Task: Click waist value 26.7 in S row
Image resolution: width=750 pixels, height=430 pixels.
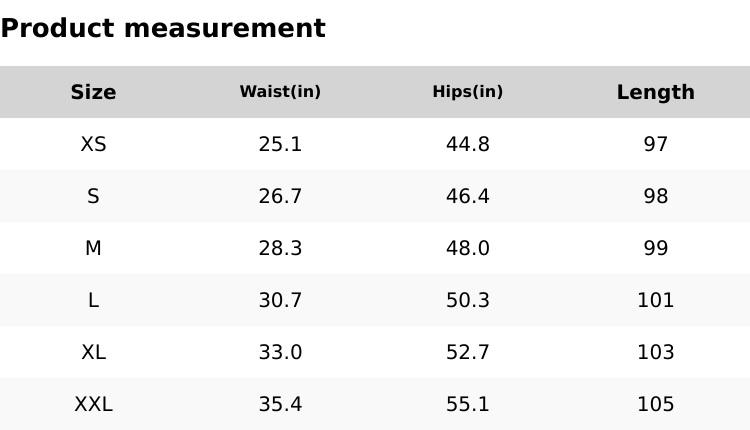Action: pyautogui.click(x=280, y=196)
